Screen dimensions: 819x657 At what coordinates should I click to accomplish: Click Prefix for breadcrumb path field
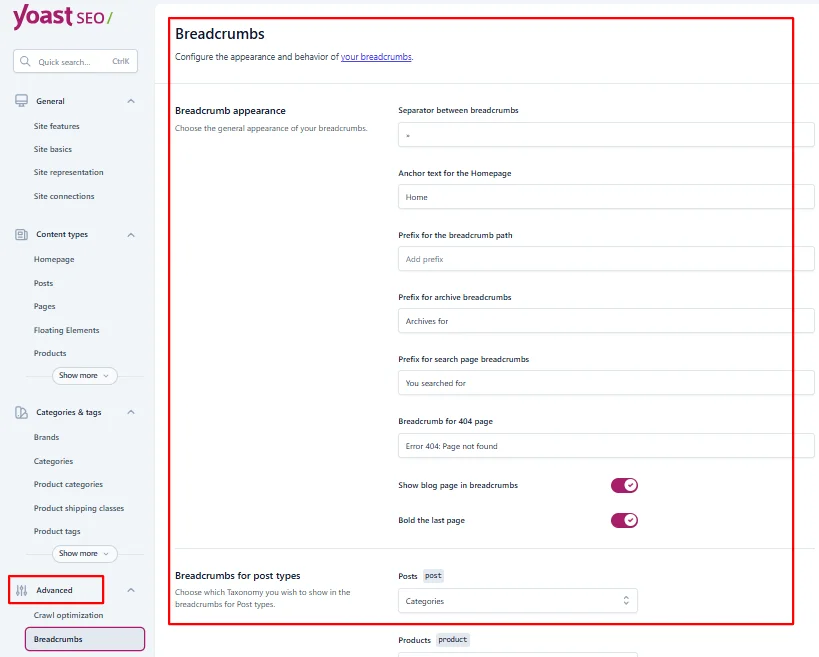tap(606, 259)
